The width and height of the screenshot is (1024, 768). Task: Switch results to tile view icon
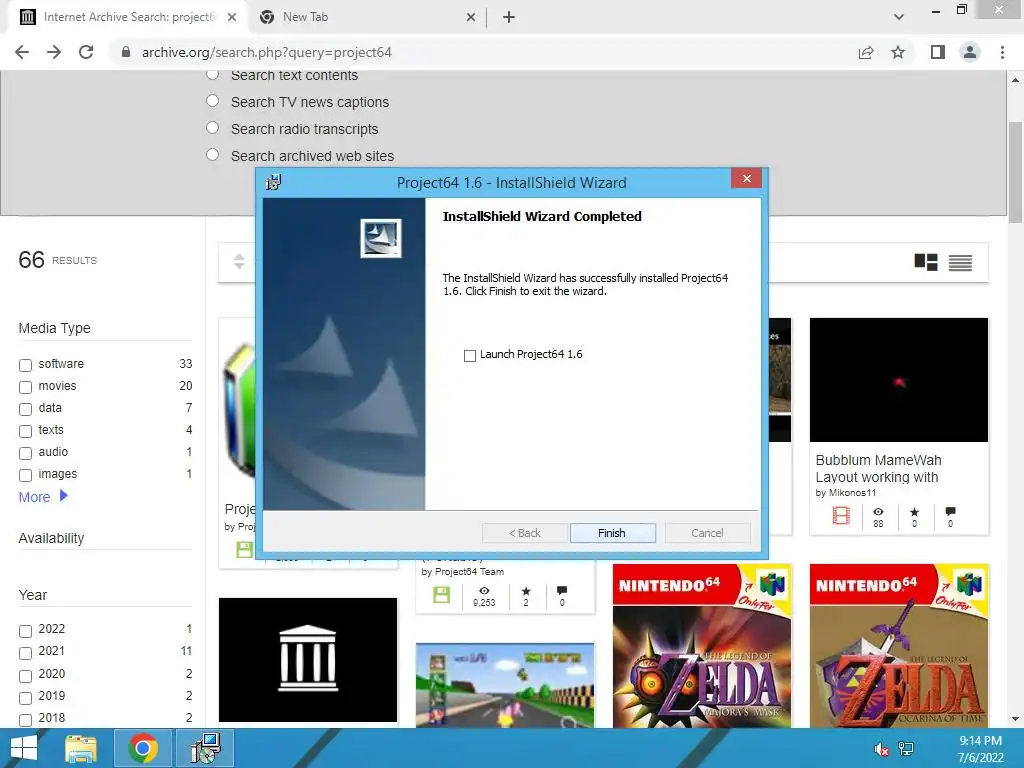(925, 263)
